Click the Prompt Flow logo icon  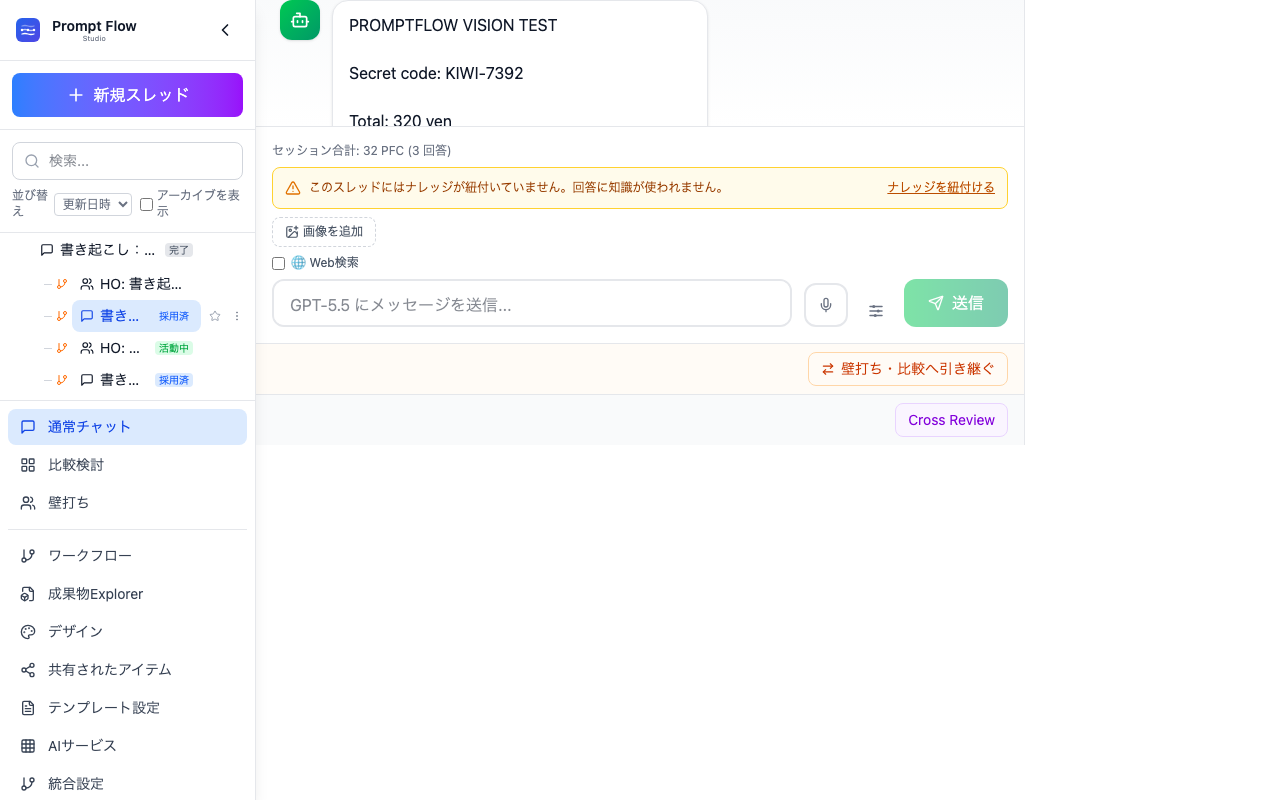(x=28, y=30)
